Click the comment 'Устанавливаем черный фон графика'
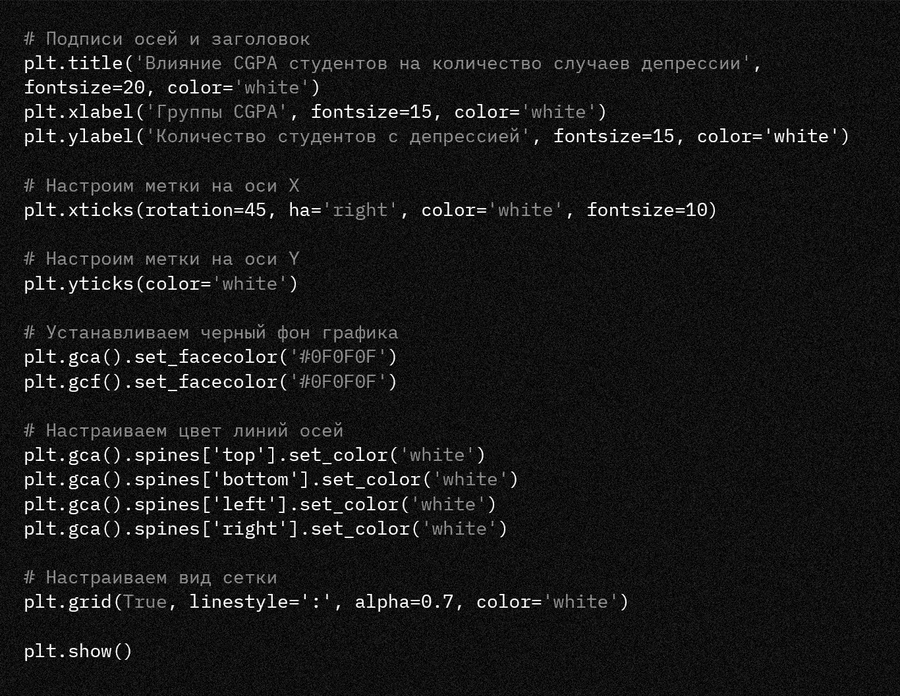Image resolution: width=900 pixels, height=696 pixels. pos(211,333)
